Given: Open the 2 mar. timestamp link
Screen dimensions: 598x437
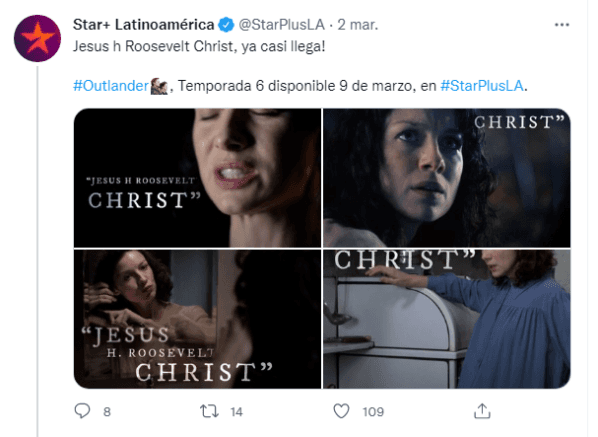Looking at the screenshot, I should pos(358,25).
